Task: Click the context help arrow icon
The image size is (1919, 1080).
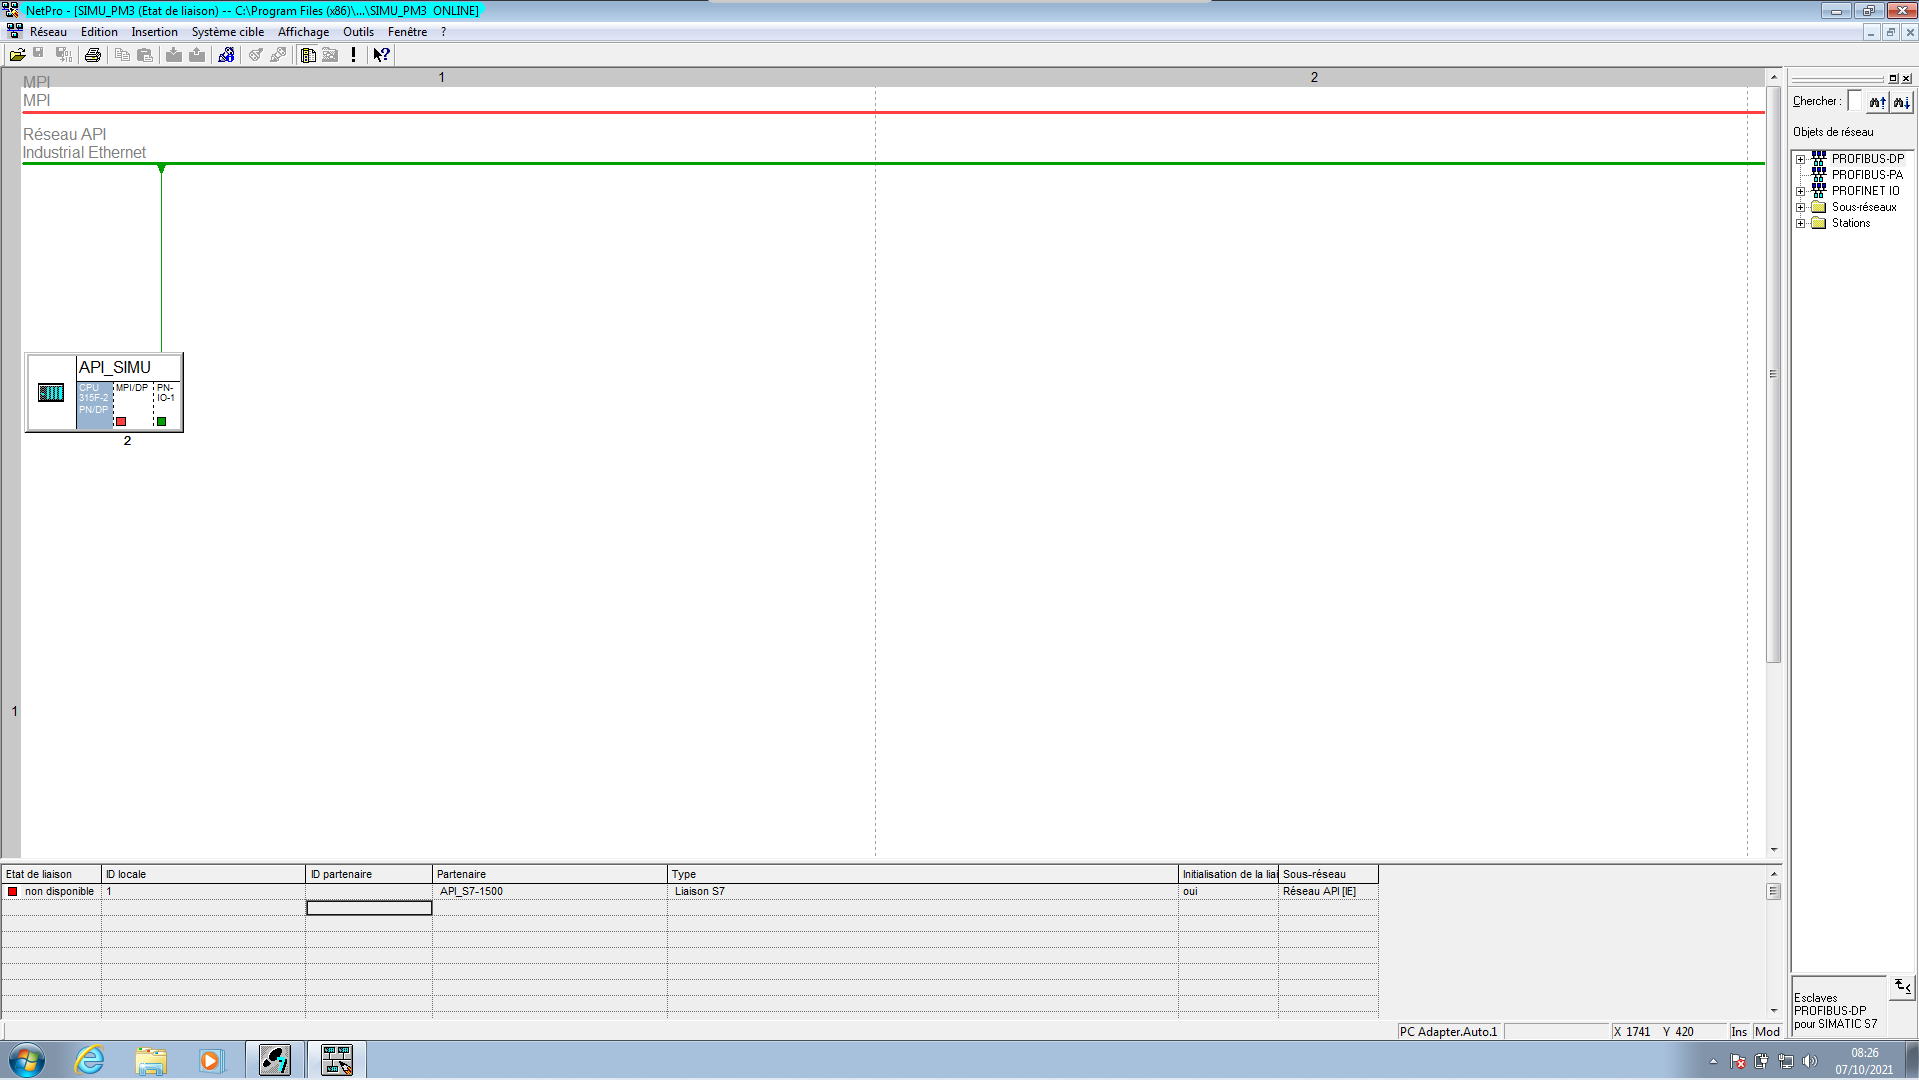Action: point(381,55)
